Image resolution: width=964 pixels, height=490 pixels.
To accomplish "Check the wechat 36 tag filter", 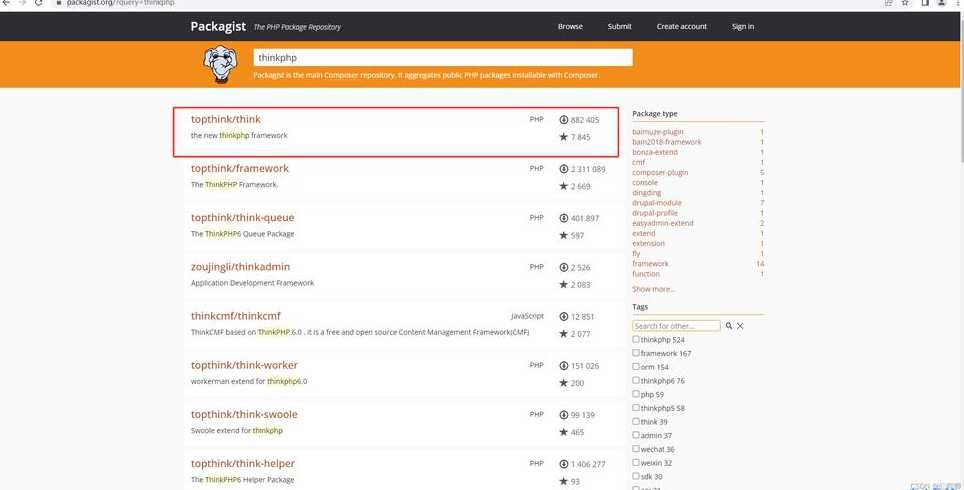I will 636,449.
